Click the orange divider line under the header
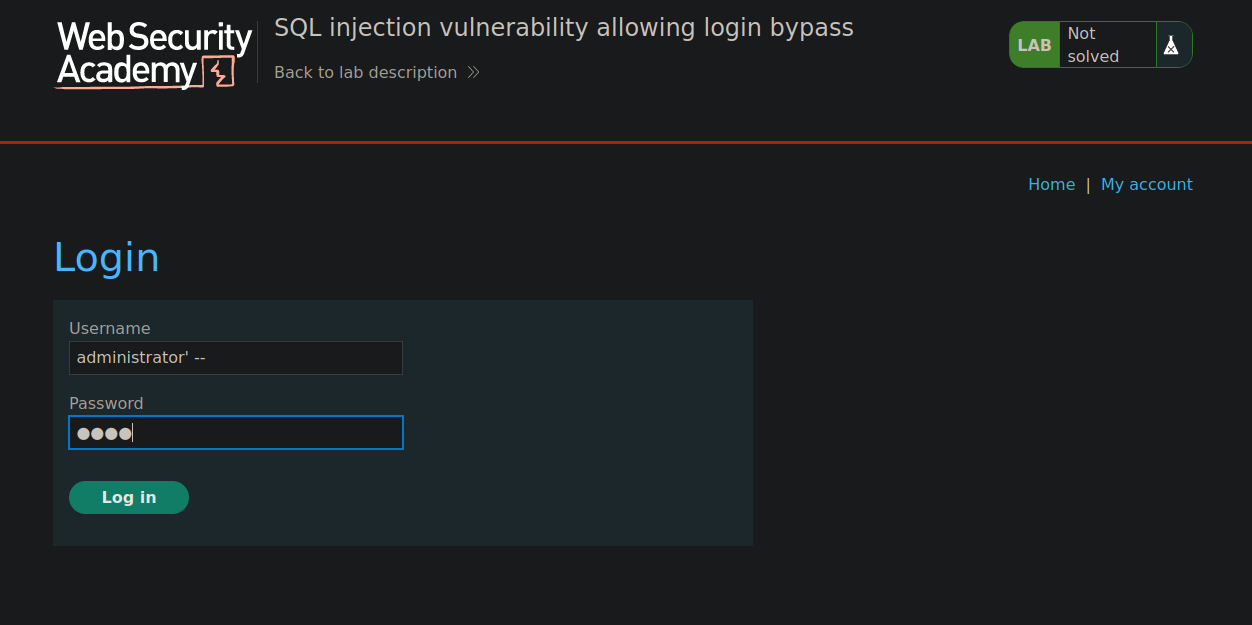 626,142
